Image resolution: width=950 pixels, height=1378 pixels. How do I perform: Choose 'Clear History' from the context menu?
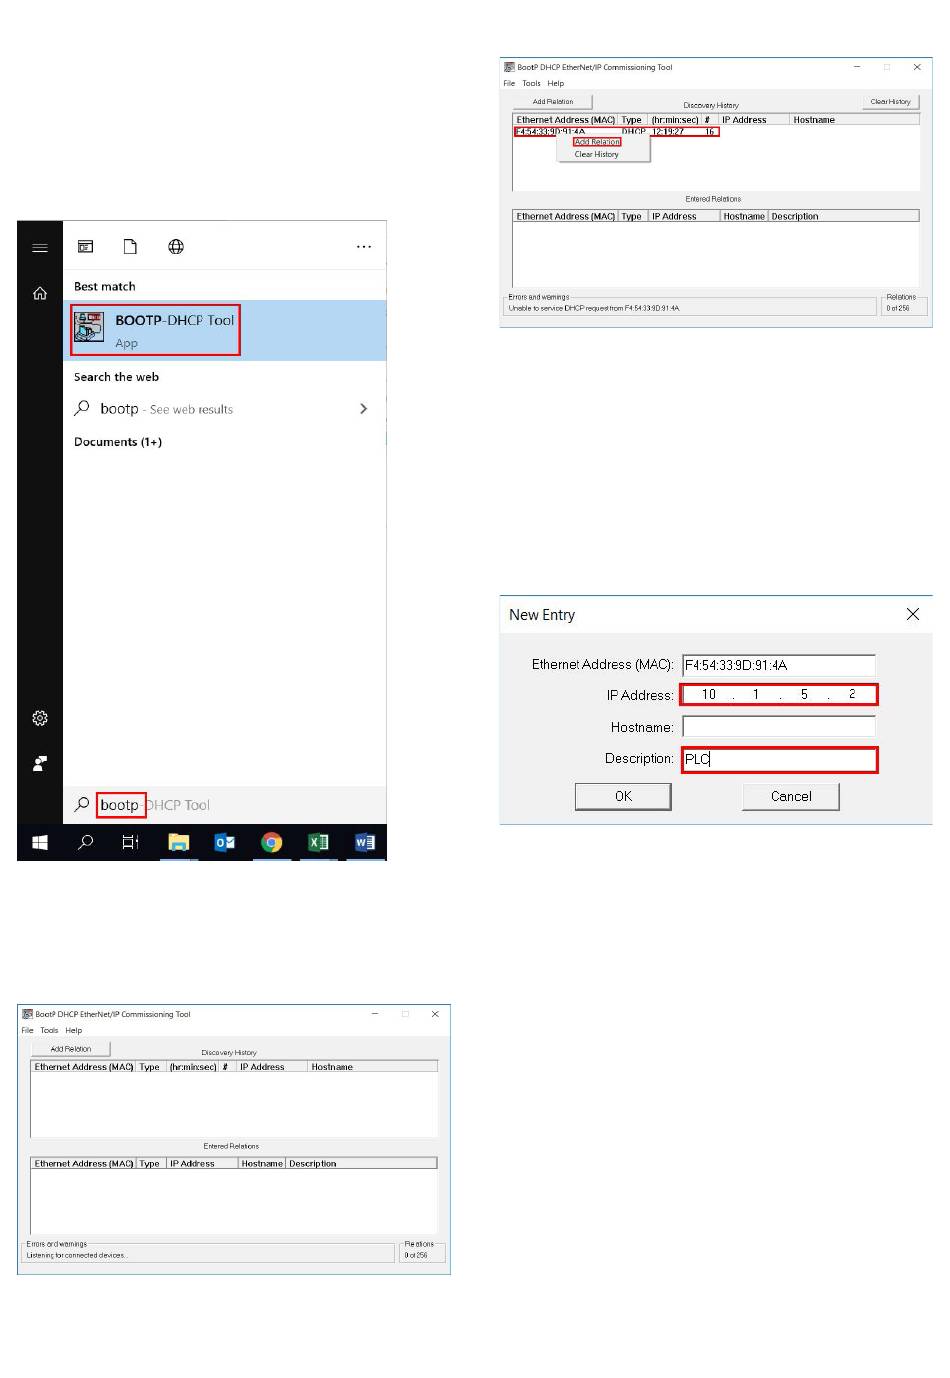[x=597, y=154]
